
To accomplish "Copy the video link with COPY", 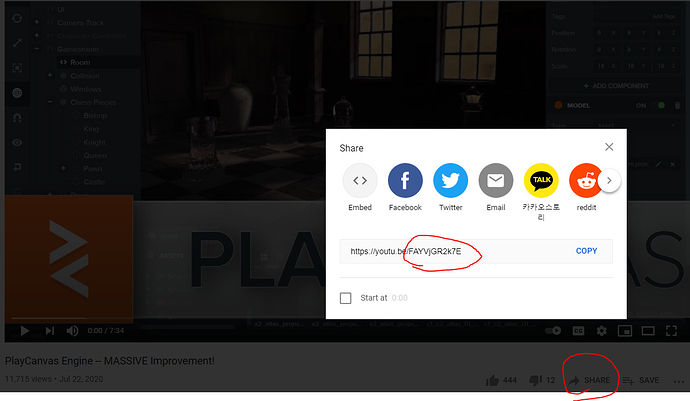I will pos(586,251).
